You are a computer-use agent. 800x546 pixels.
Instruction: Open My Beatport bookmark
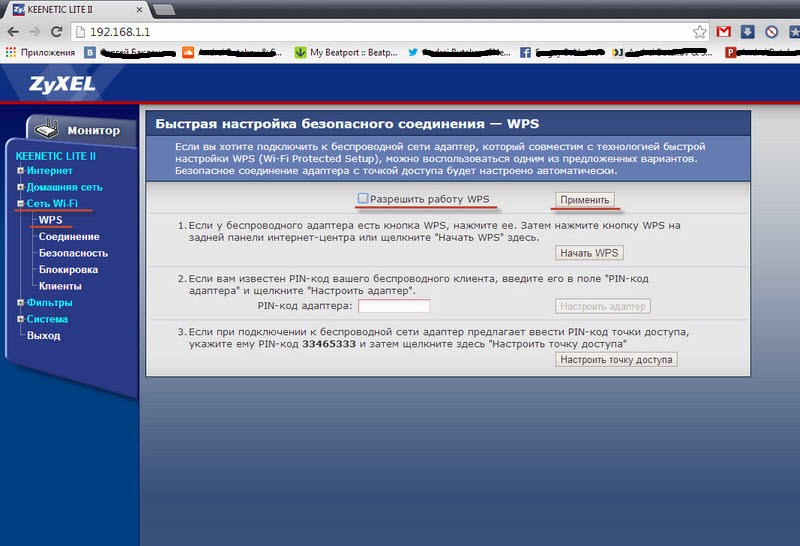coord(347,52)
